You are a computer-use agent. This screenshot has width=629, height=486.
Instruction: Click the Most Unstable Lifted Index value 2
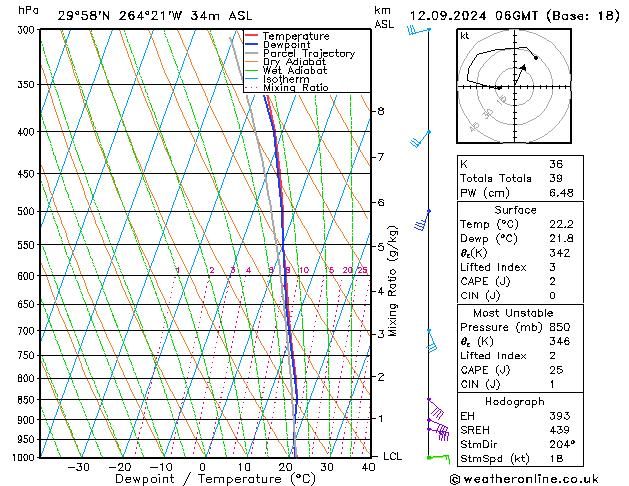pyautogui.click(x=552, y=356)
